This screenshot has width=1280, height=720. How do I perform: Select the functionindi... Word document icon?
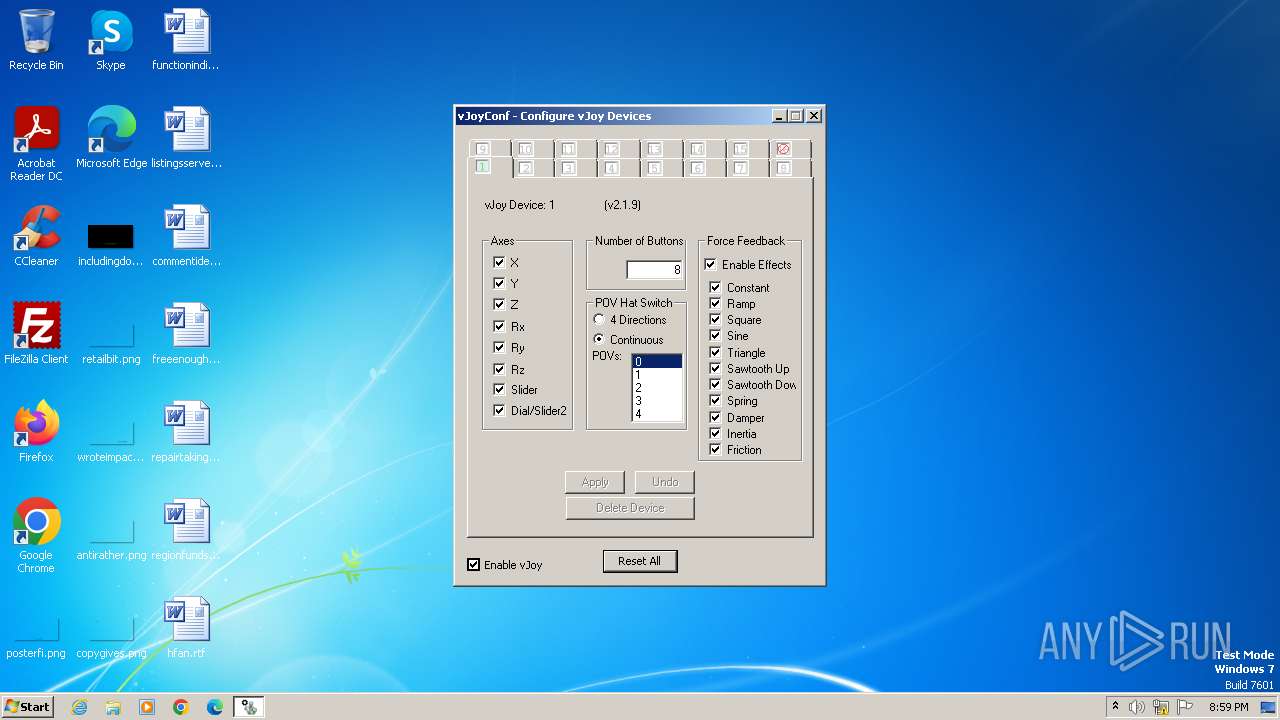click(186, 40)
